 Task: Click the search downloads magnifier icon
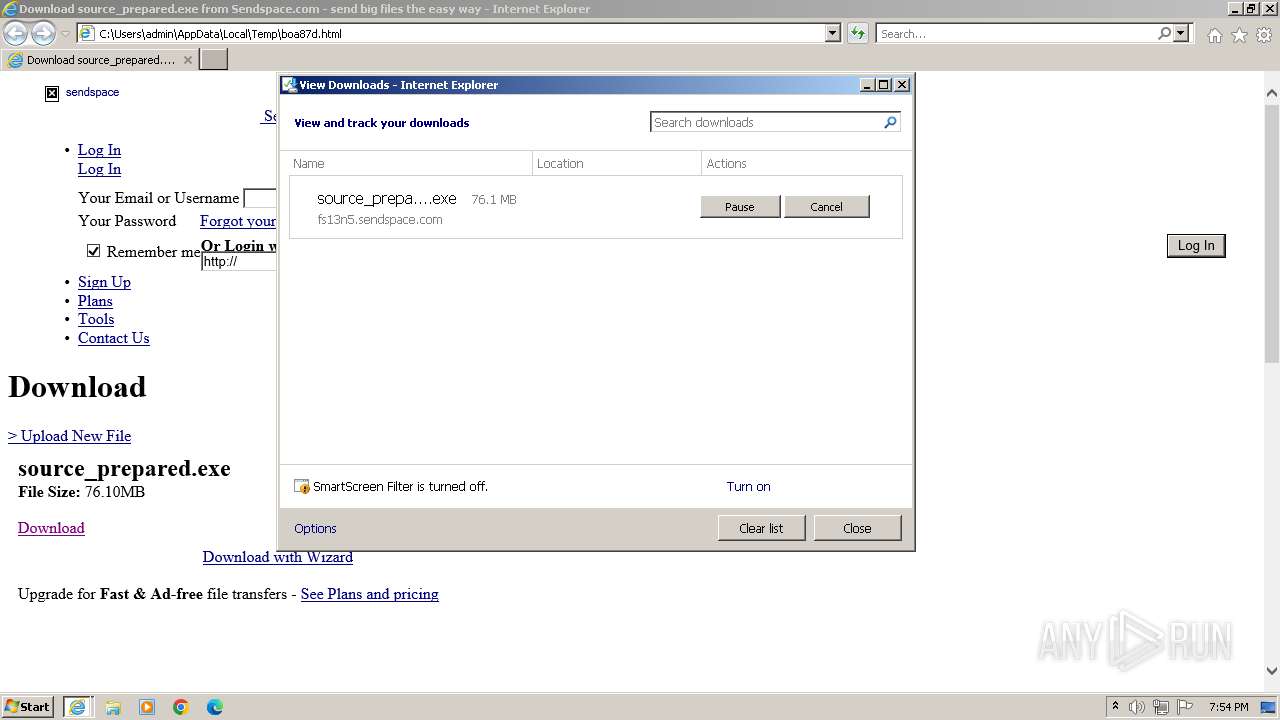coord(890,122)
